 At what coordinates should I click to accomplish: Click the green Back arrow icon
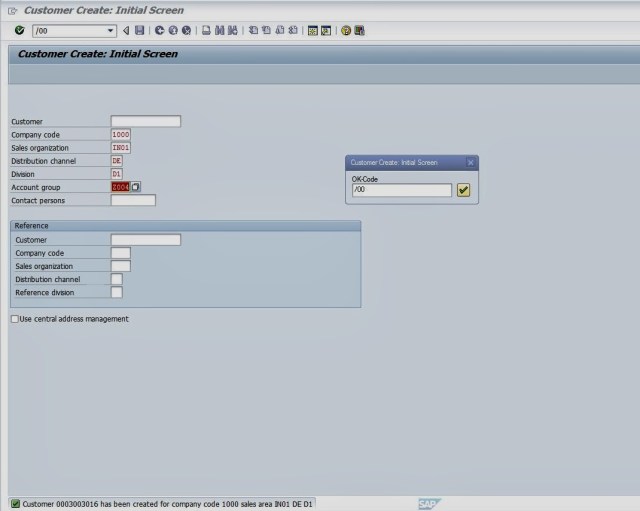[x=160, y=31]
